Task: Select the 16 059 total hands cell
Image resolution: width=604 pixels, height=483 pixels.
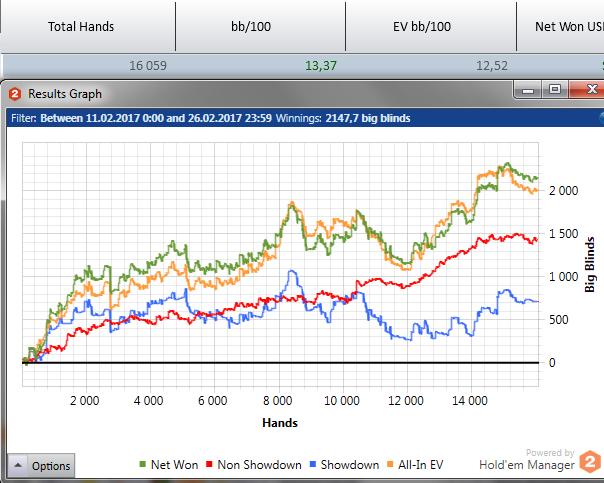Action: tap(148, 66)
